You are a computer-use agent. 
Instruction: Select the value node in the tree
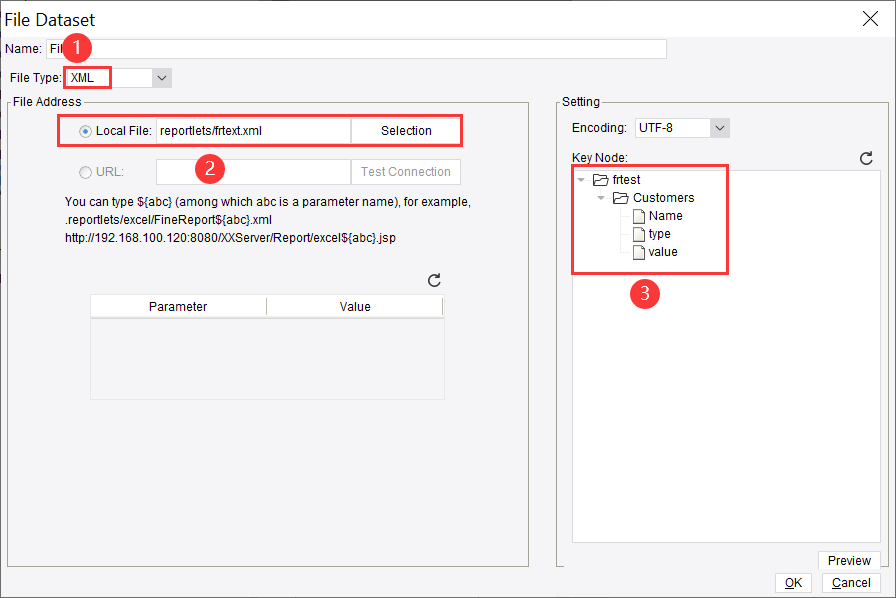point(662,251)
